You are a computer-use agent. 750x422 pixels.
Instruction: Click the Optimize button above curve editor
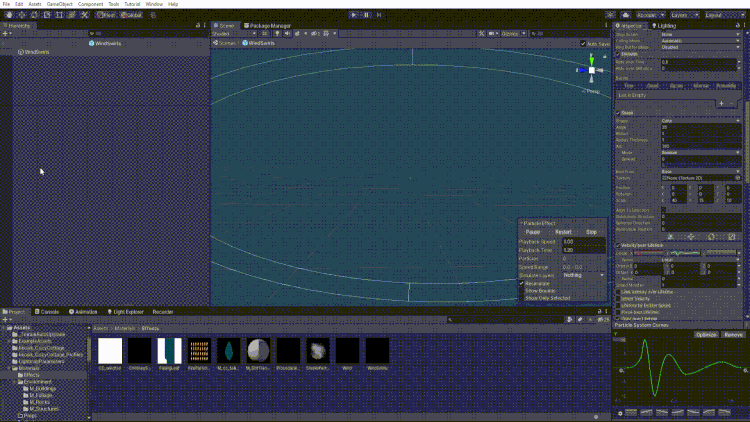click(706, 335)
